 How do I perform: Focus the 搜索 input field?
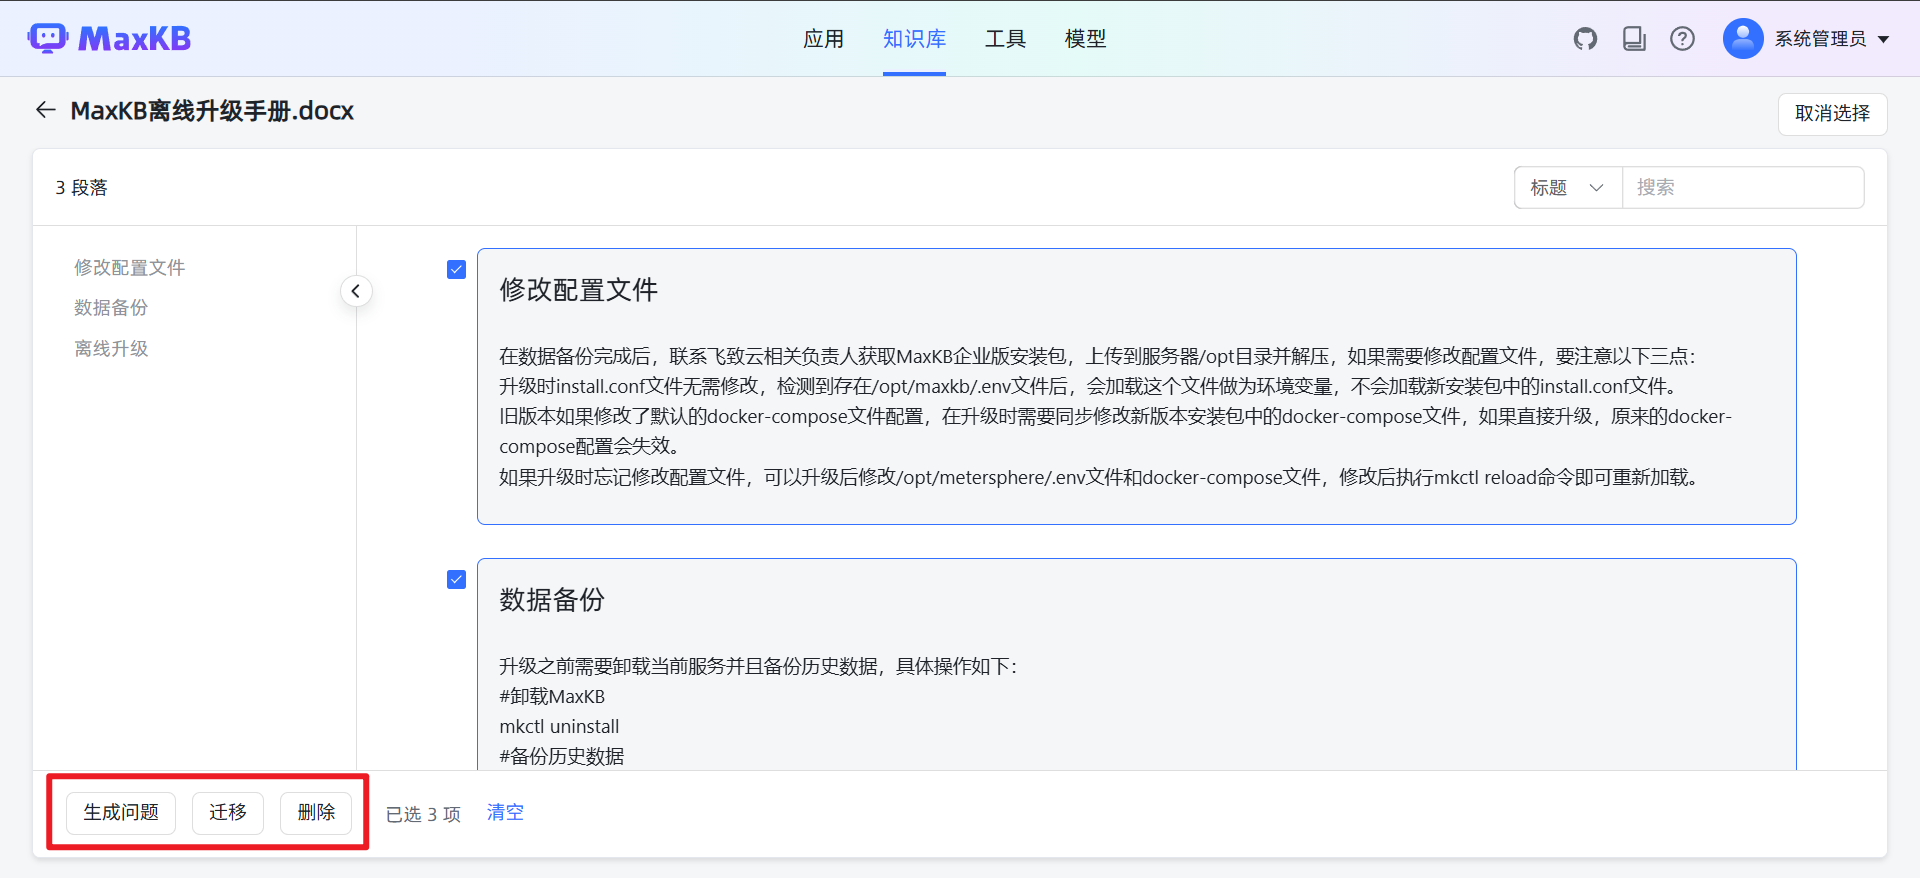[x=1742, y=188]
